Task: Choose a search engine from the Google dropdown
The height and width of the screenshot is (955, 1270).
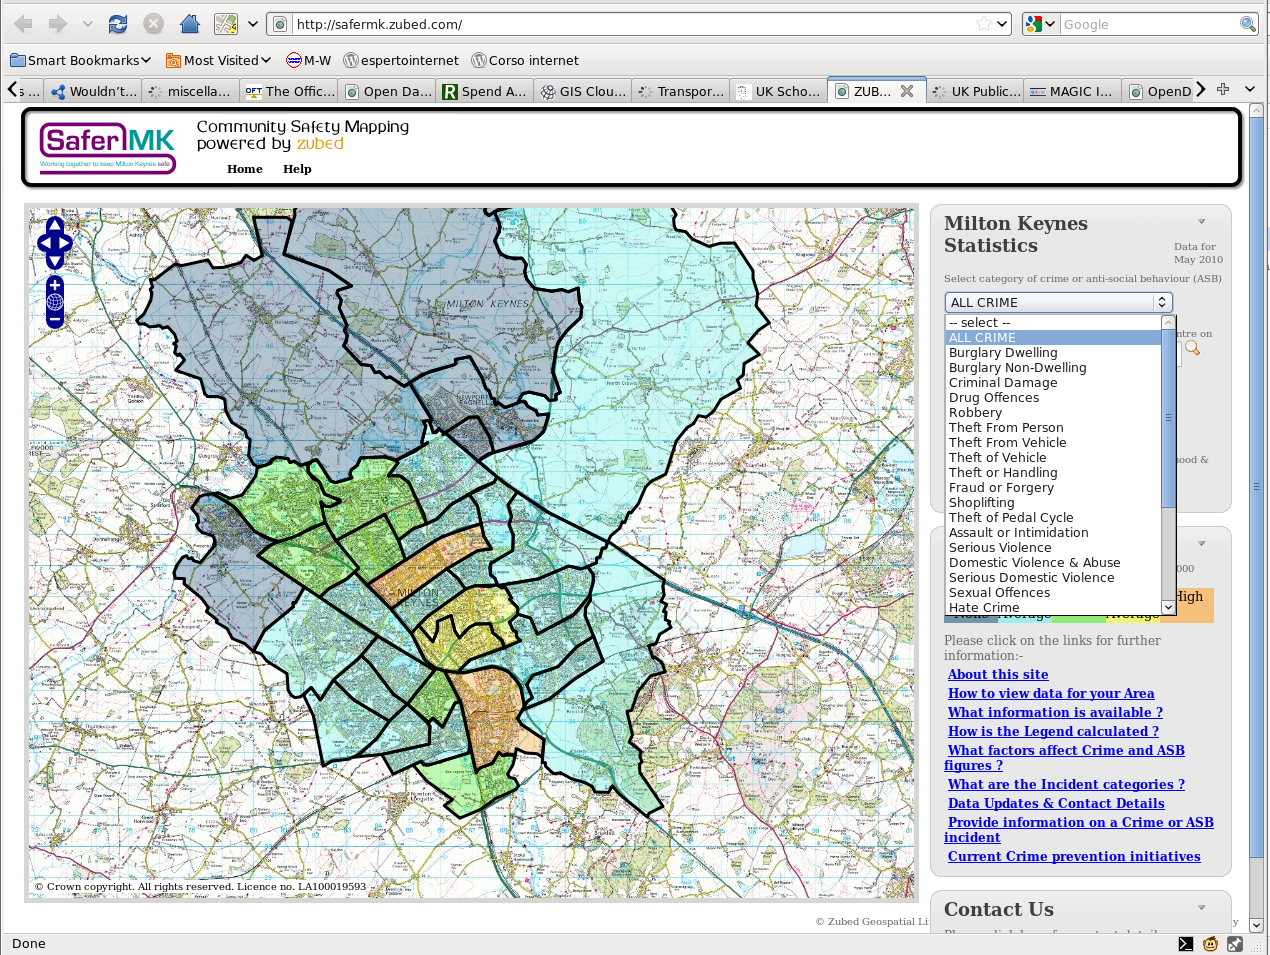Action: point(1040,24)
